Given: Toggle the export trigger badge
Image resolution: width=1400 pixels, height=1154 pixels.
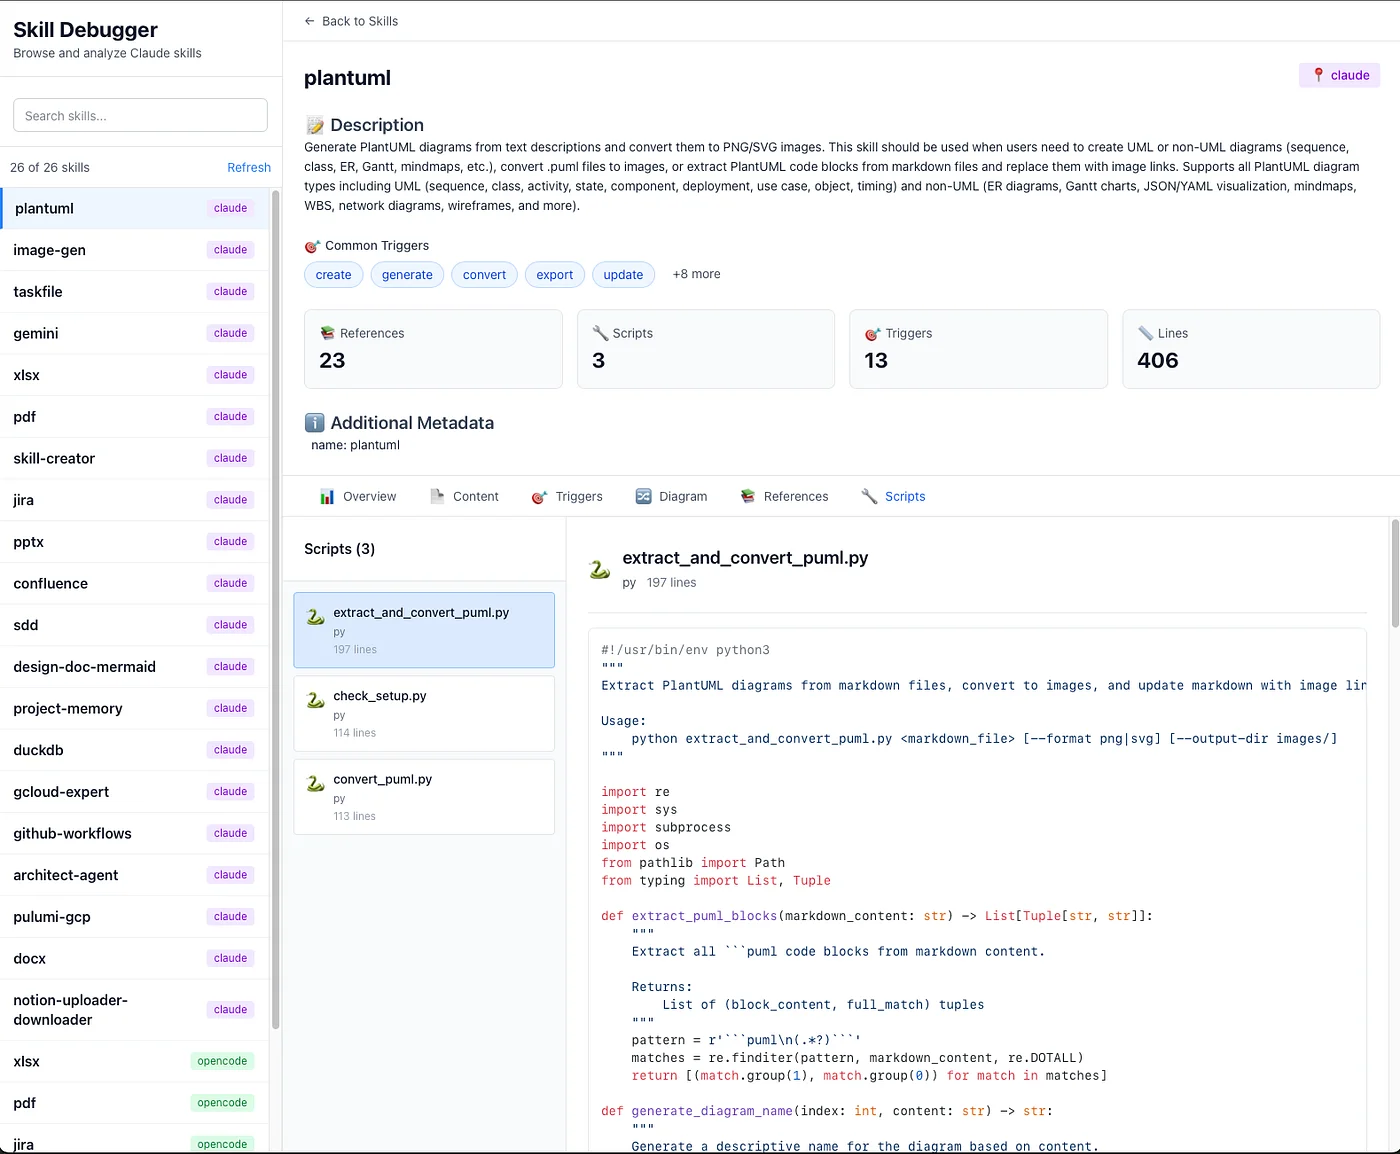Looking at the screenshot, I should click(x=554, y=274).
